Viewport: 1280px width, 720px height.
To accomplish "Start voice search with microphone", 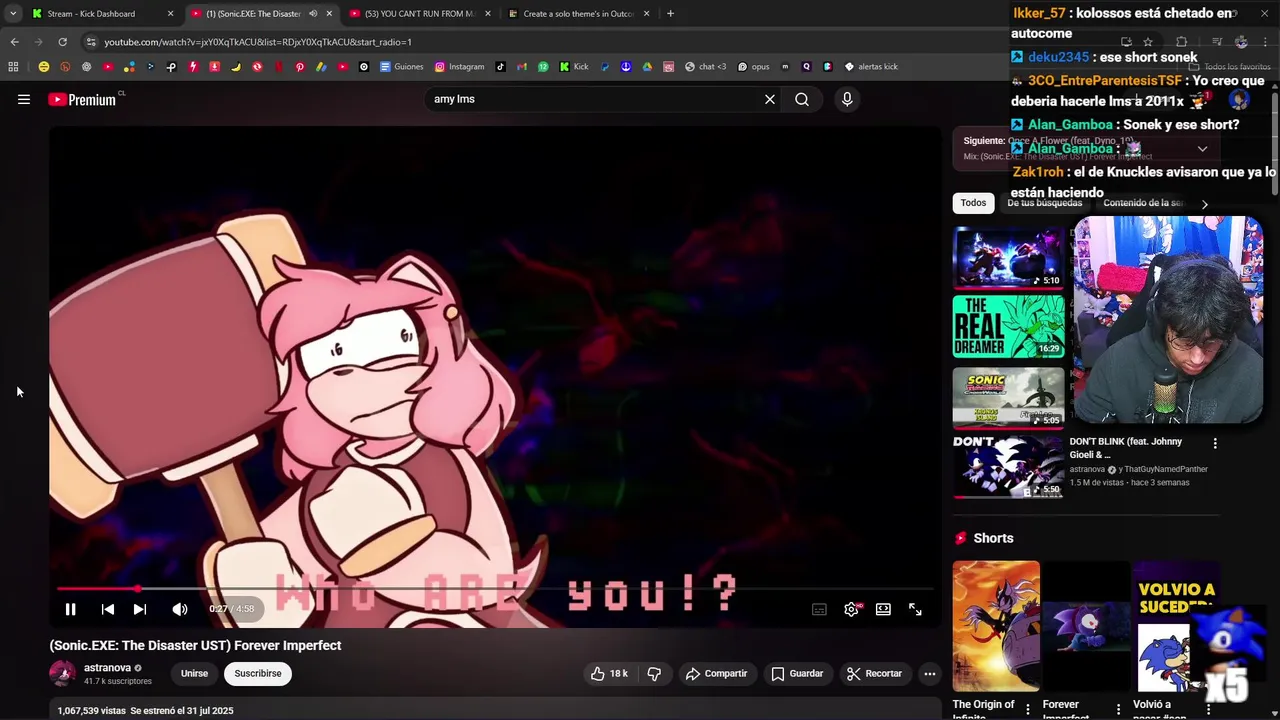I will click(847, 99).
